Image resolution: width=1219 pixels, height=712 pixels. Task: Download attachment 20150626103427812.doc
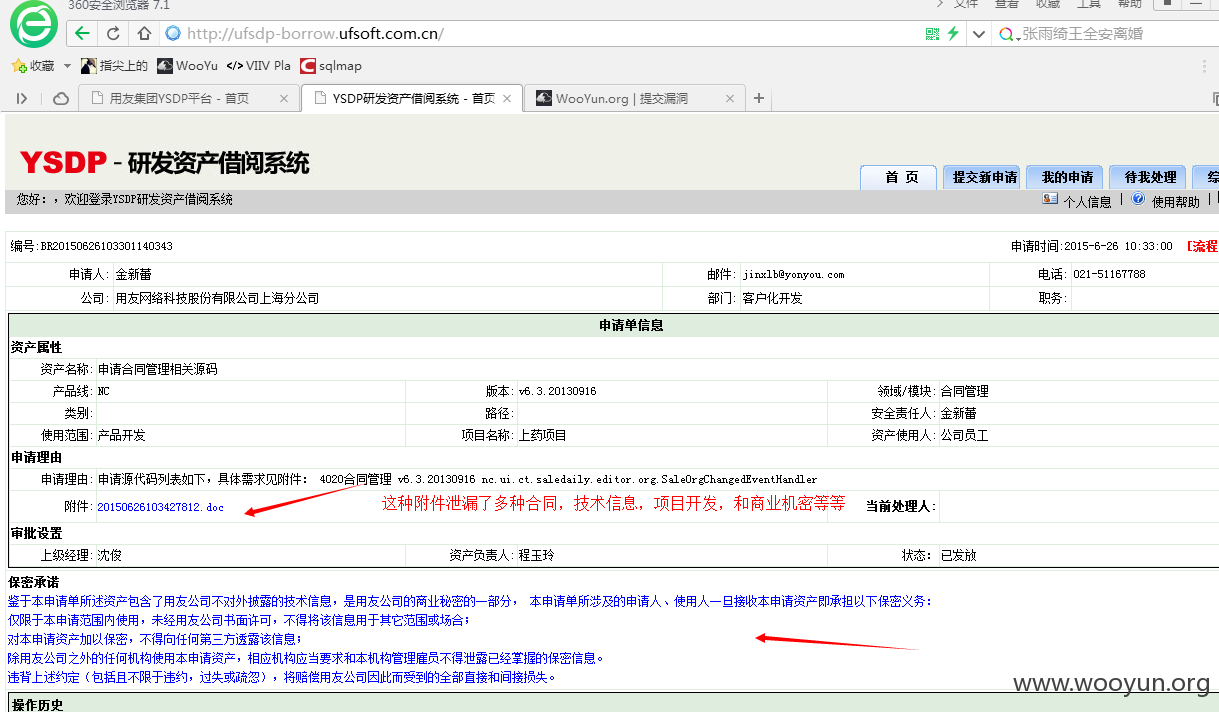point(160,507)
